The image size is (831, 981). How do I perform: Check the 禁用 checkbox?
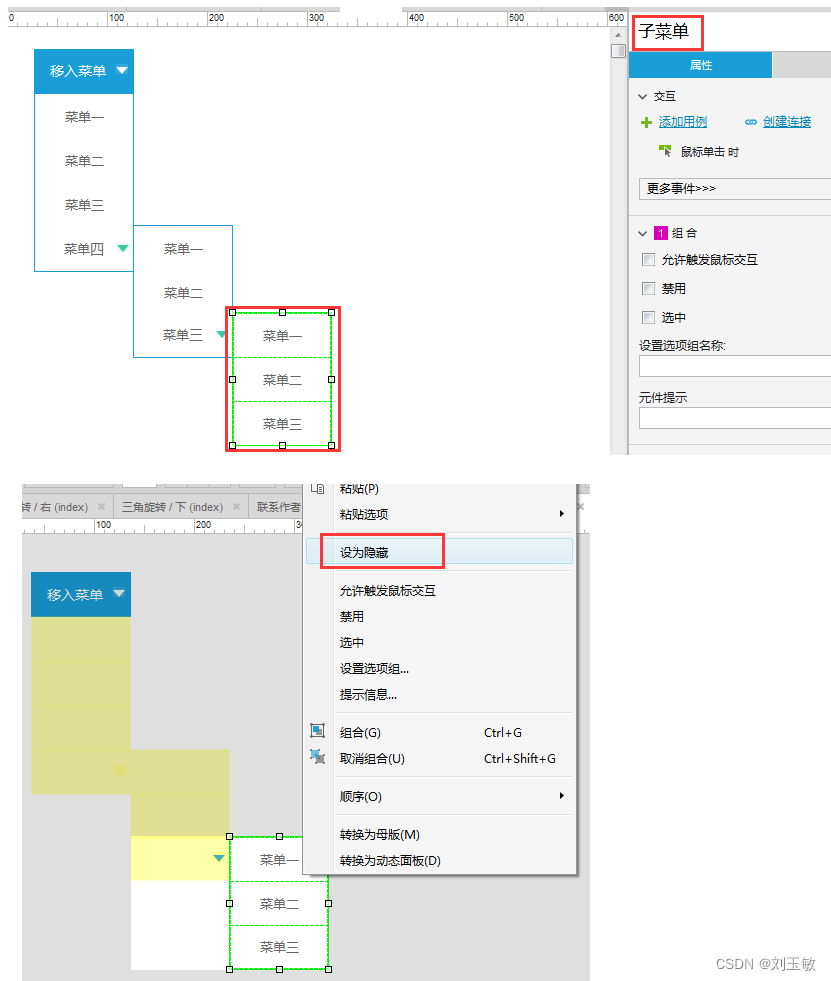pyautogui.click(x=649, y=288)
